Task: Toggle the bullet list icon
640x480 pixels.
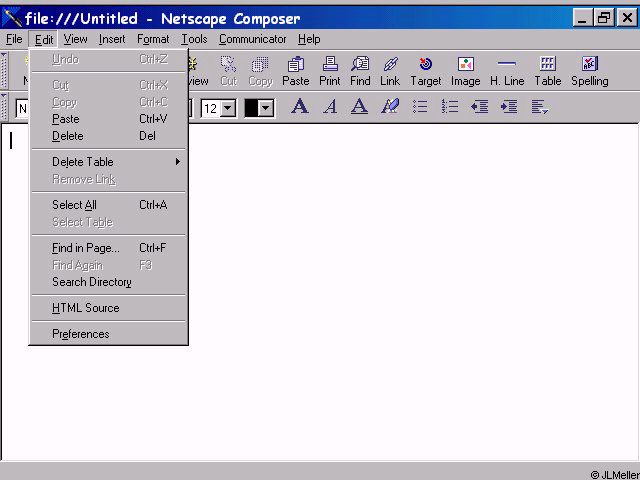Action: [x=420, y=107]
